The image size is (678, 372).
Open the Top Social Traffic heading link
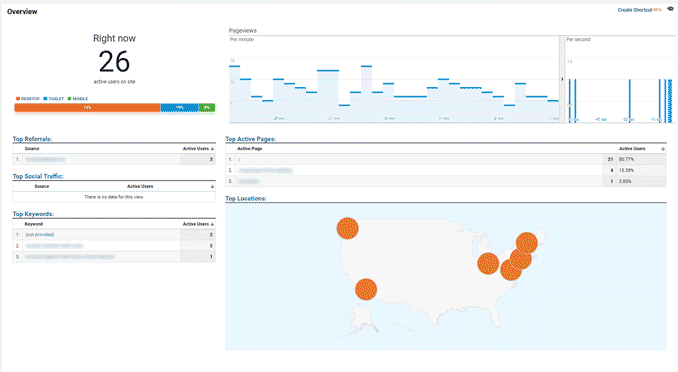tap(38, 176)
